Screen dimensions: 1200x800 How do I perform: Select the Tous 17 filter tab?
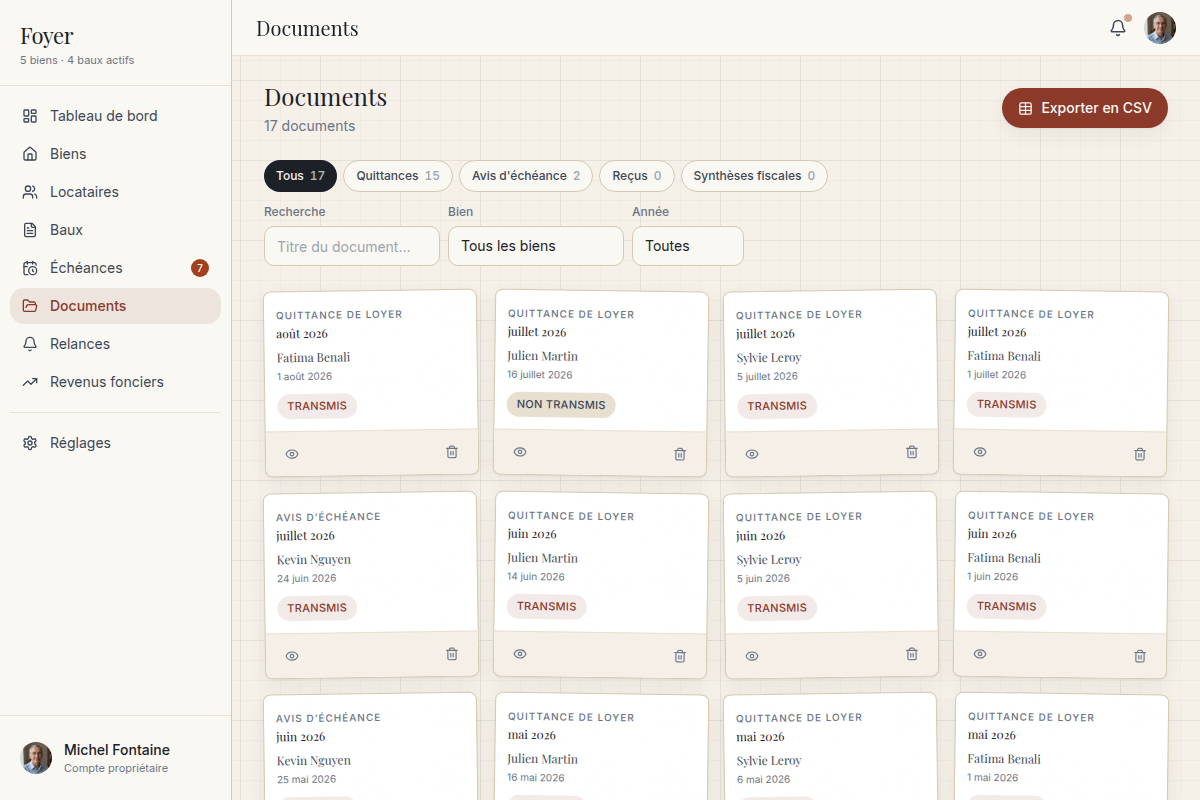tap(300, 176)
